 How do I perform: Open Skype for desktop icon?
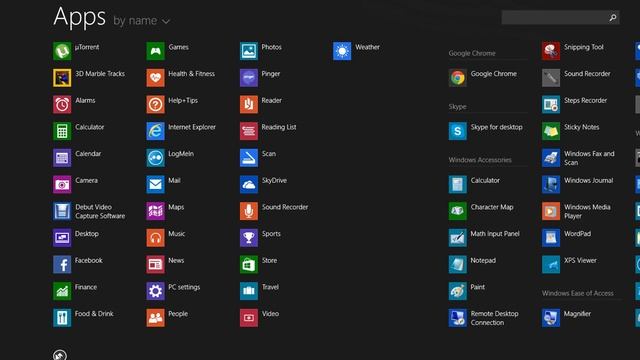click(458, 131)
